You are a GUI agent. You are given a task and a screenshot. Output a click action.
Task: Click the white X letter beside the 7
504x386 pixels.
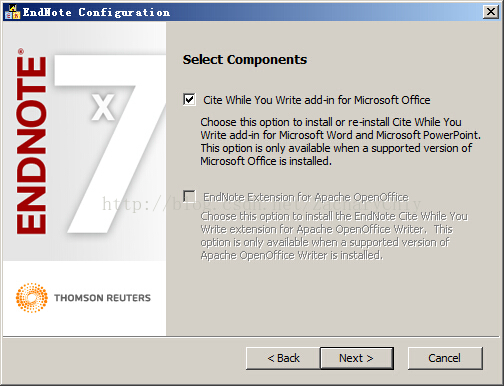click(x=103, y=107)
